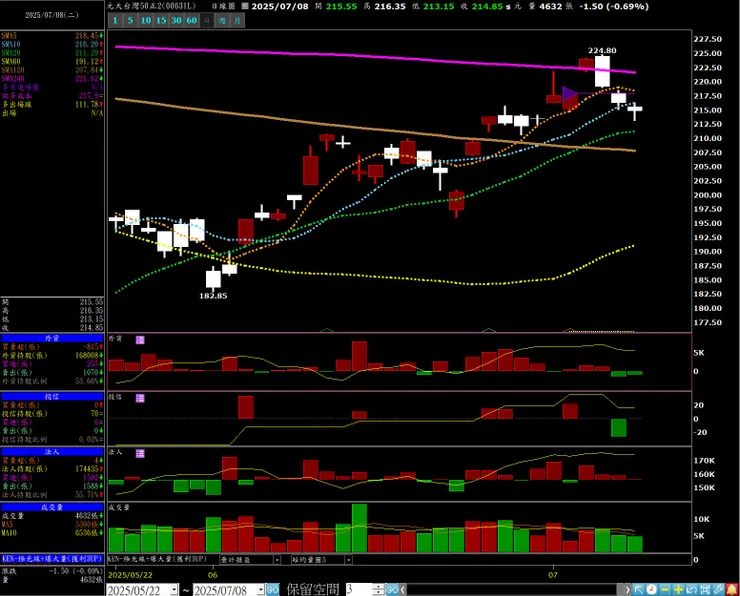The height and width of the screenshot is (596, 740).
Task: Click the 保留空間 numeric field showing 3
Action: point(359,589)
